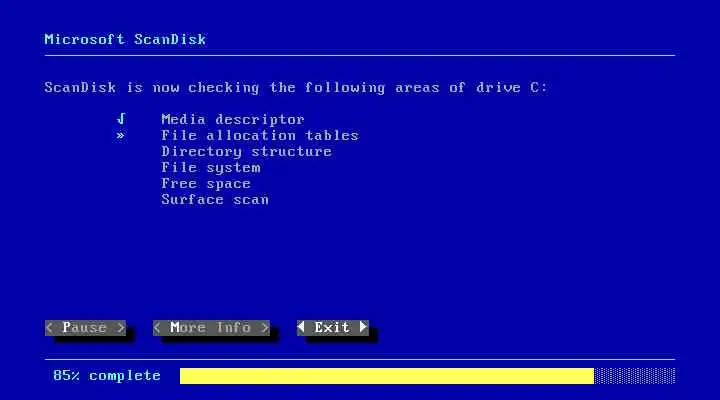Select the "Media descriptor" line
The image size is (720, 400).
(233, 119)
